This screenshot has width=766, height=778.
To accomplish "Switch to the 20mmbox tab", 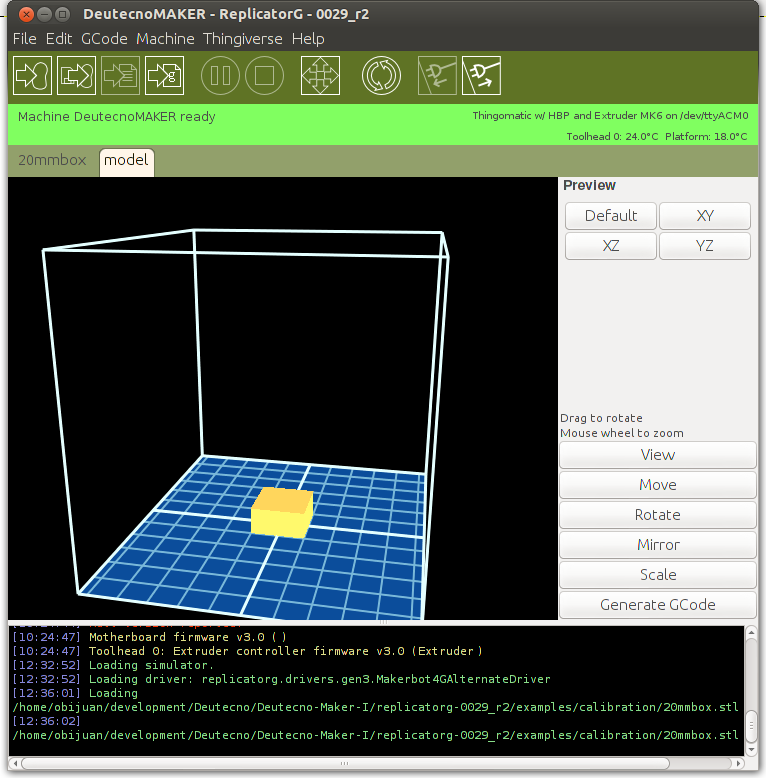I will (52, 160).
